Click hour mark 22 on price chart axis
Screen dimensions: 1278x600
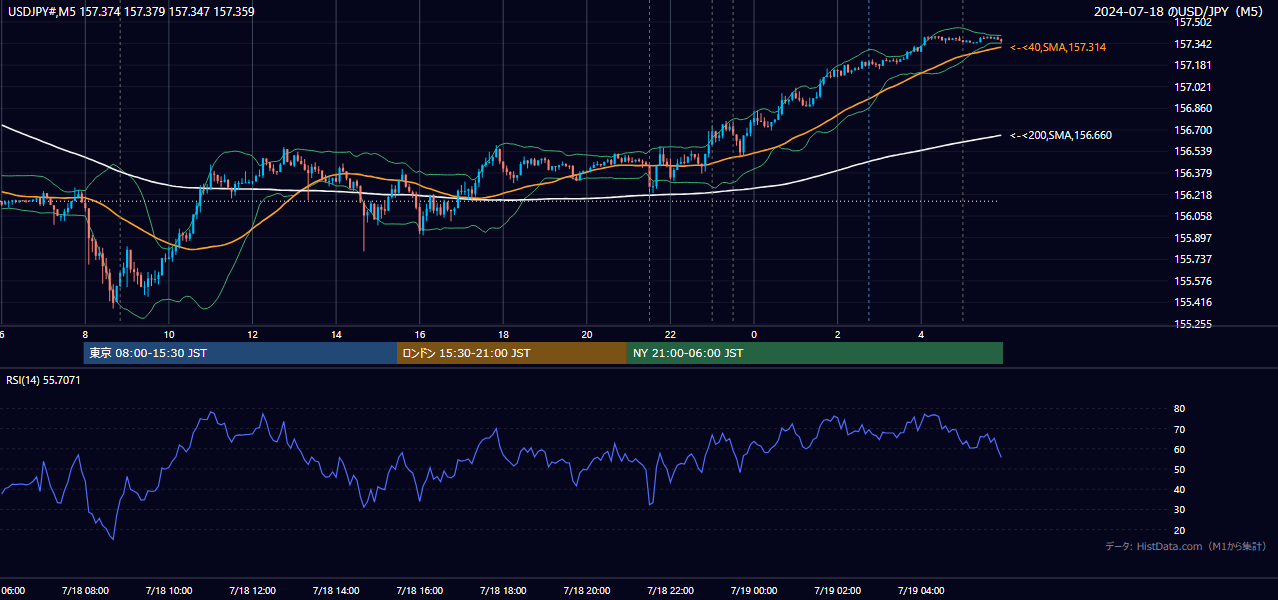coord(671,334)
